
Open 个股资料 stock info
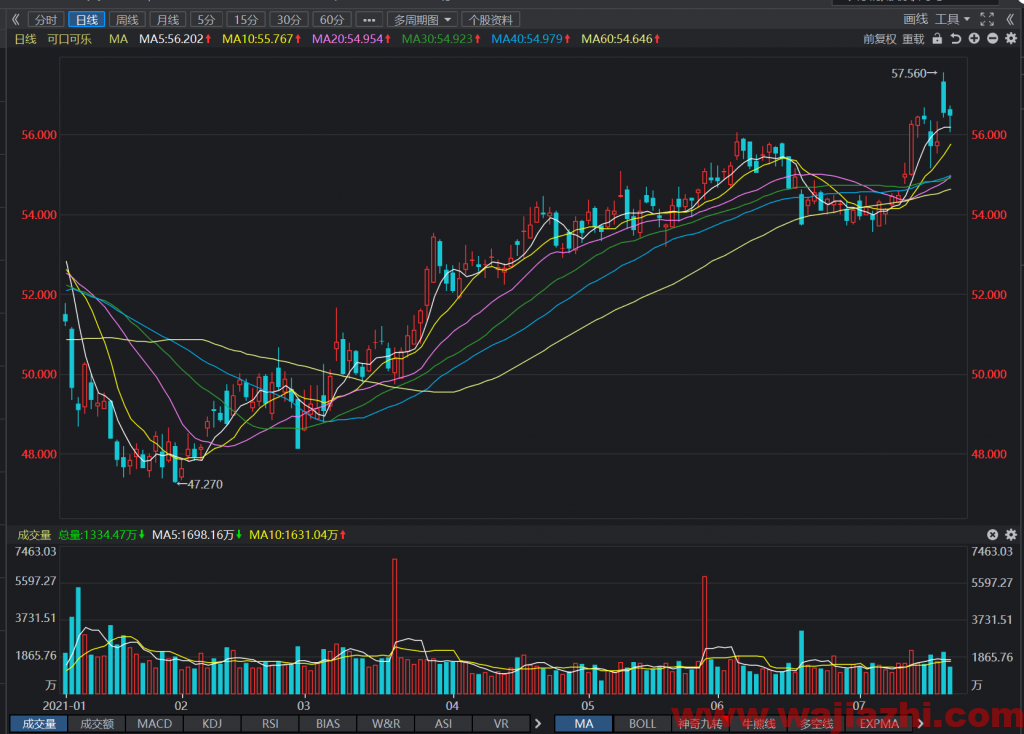pyautogui.click(x=490, y=20)
